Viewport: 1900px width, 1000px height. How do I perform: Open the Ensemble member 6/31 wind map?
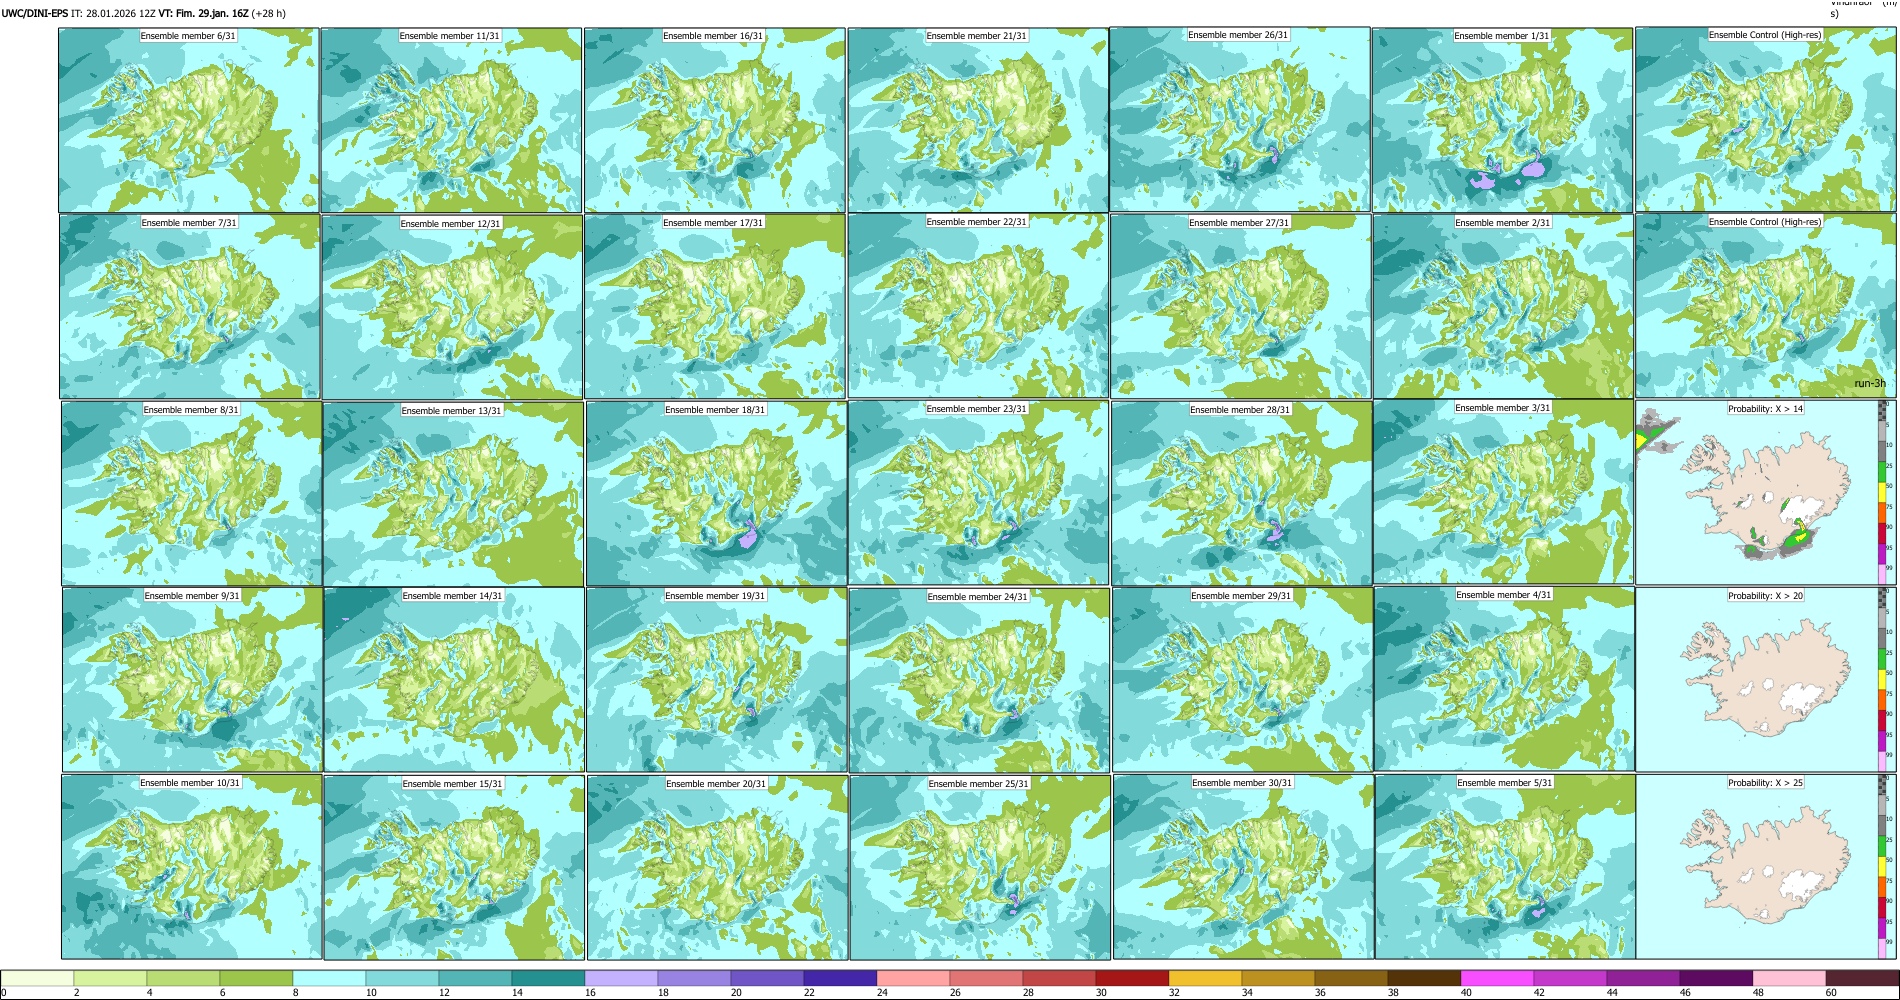click(189, 120)
